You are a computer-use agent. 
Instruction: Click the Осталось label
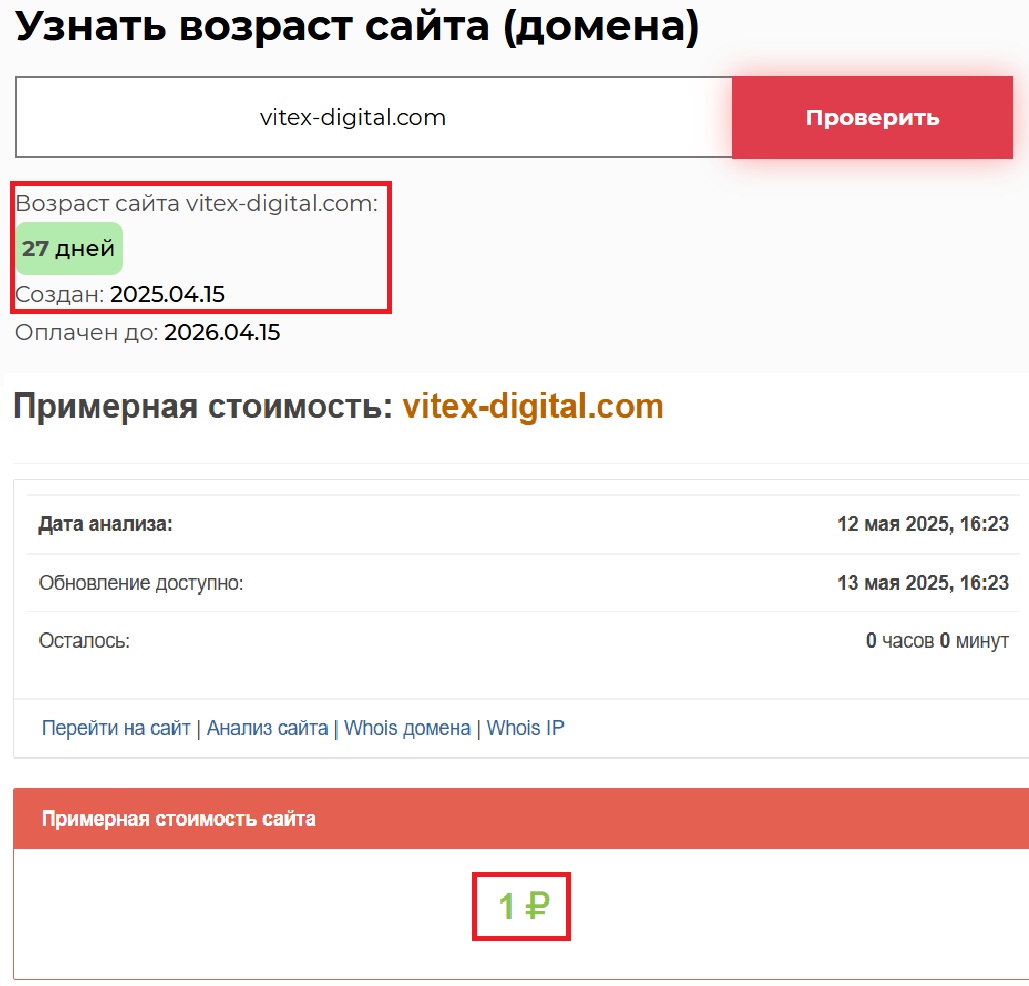pos(84,641)
